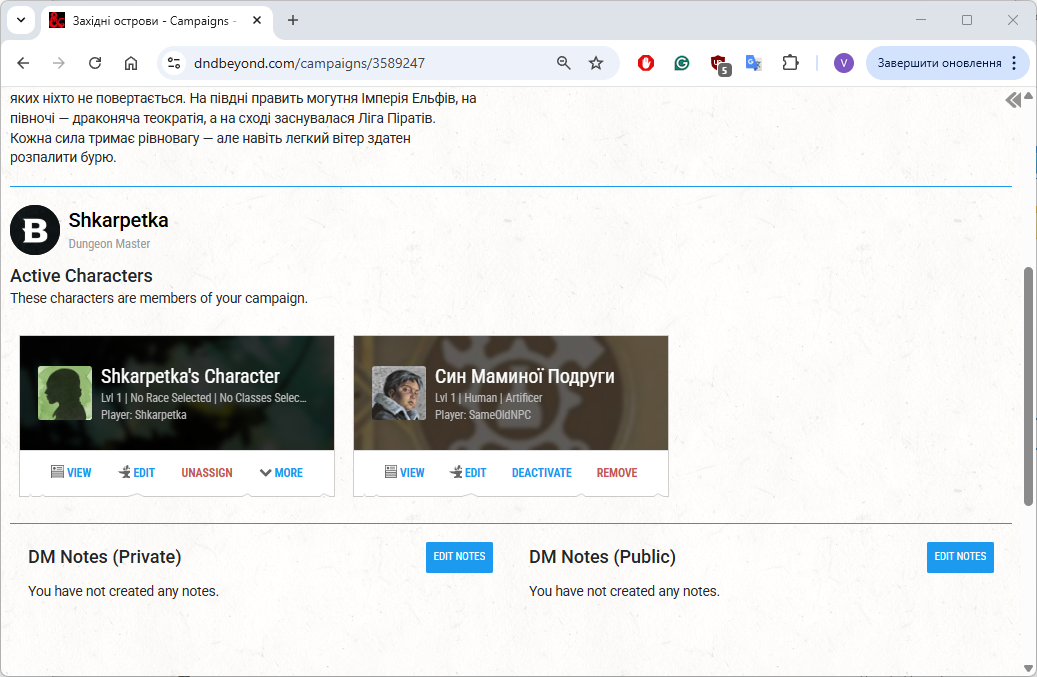Open the browser extensions puzzle icon
Image resolution: width=1037 pixels, height=677 pixels.
[x=790, y=63]
